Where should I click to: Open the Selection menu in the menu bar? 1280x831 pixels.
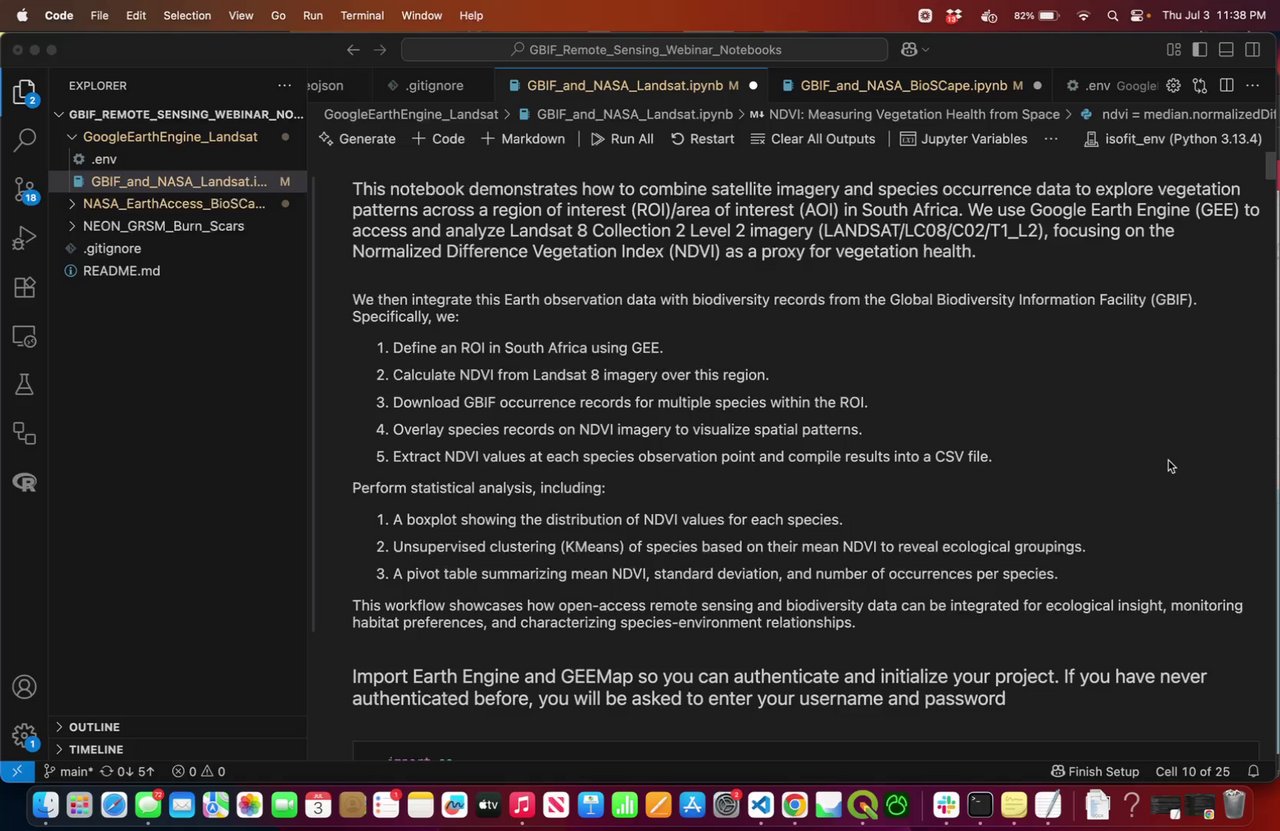187,16
